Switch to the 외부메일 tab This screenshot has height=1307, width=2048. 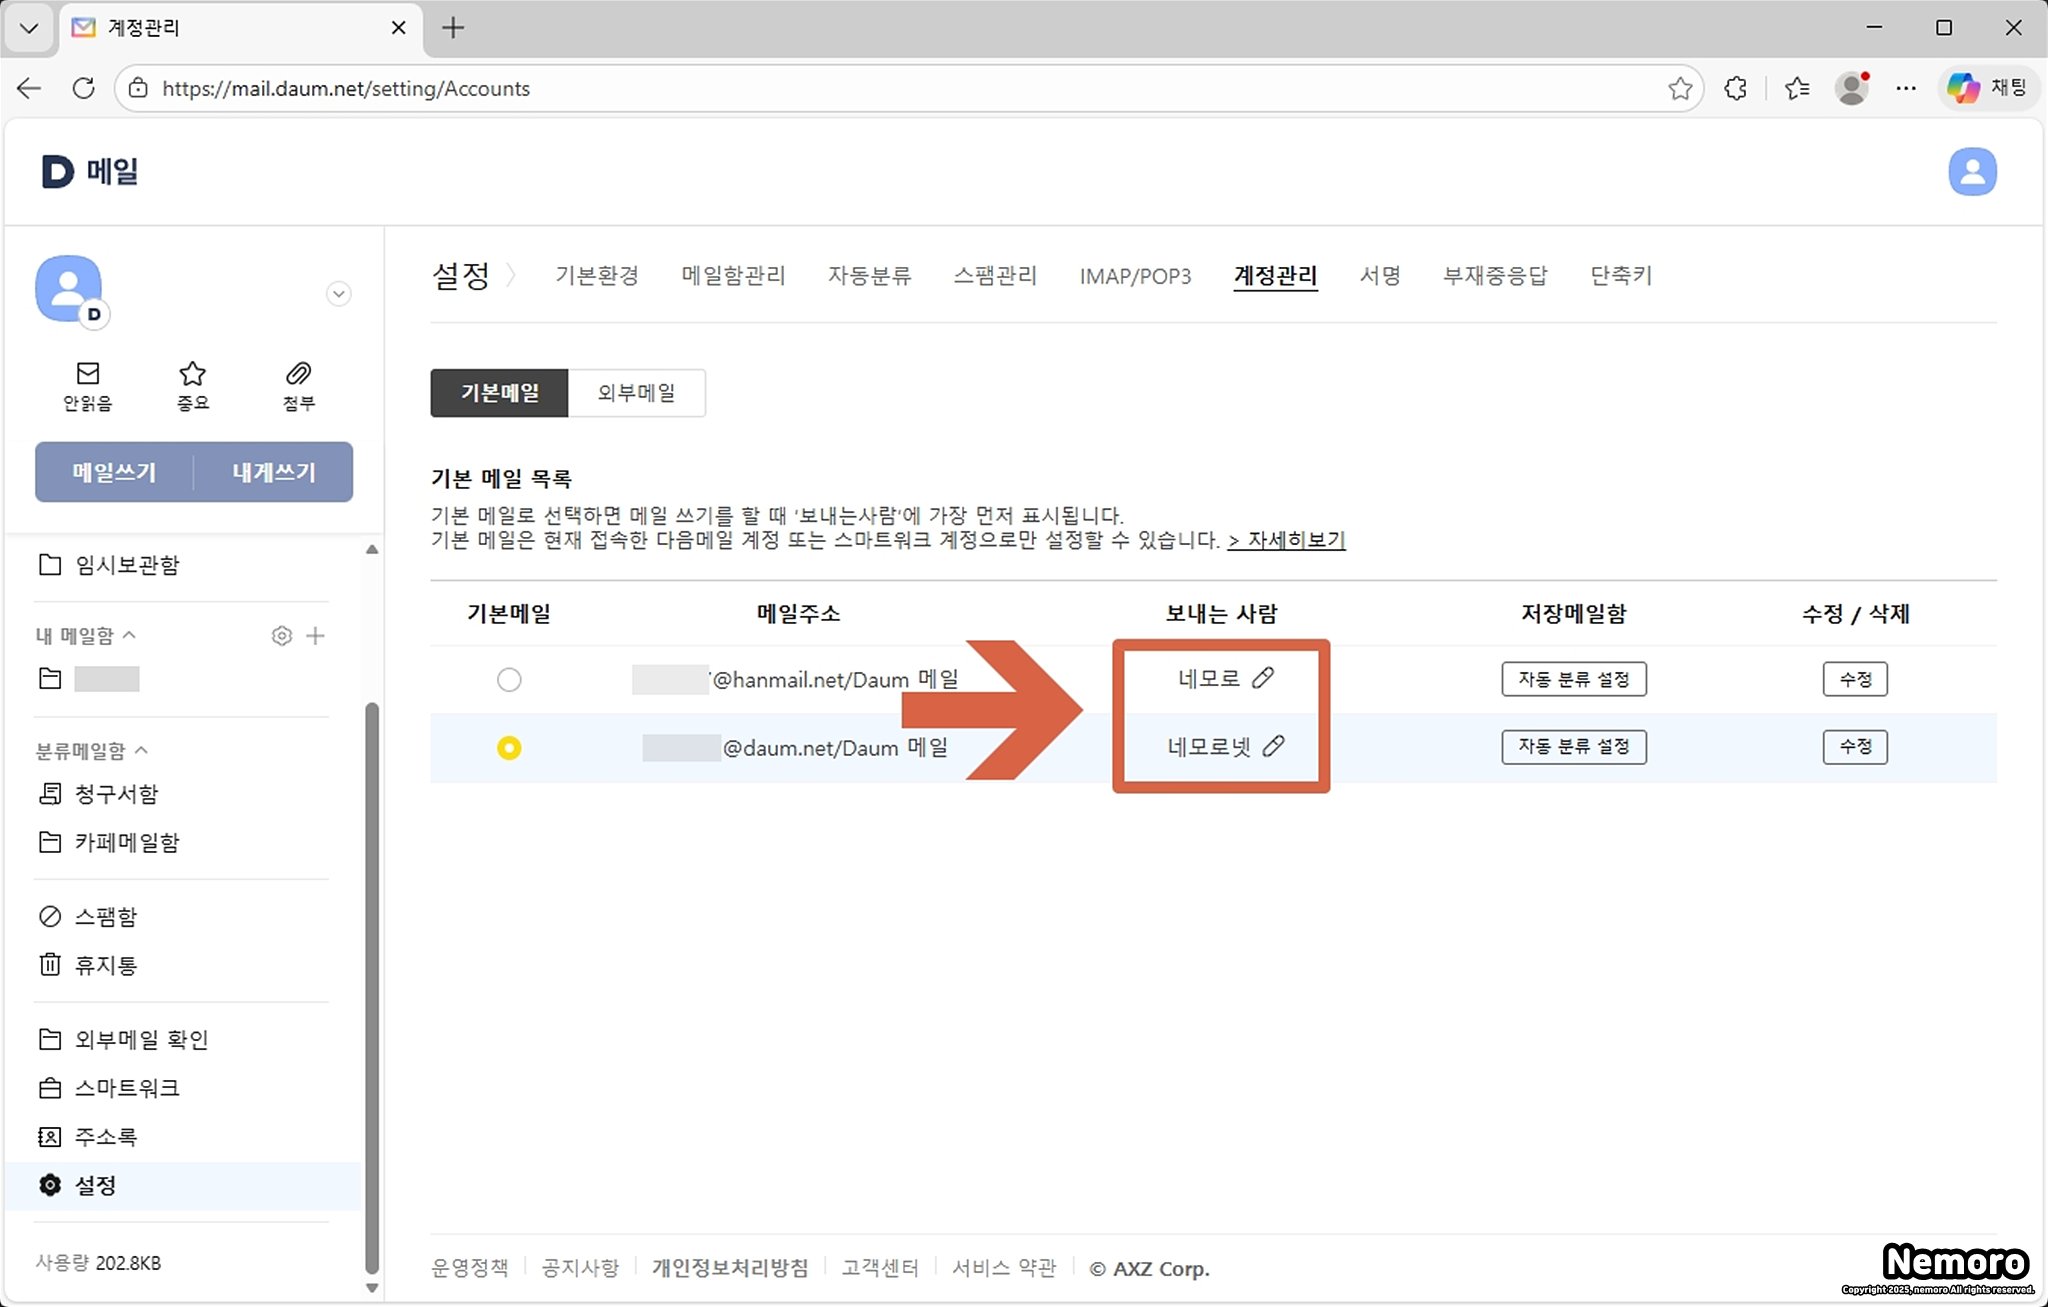(636, 392)
